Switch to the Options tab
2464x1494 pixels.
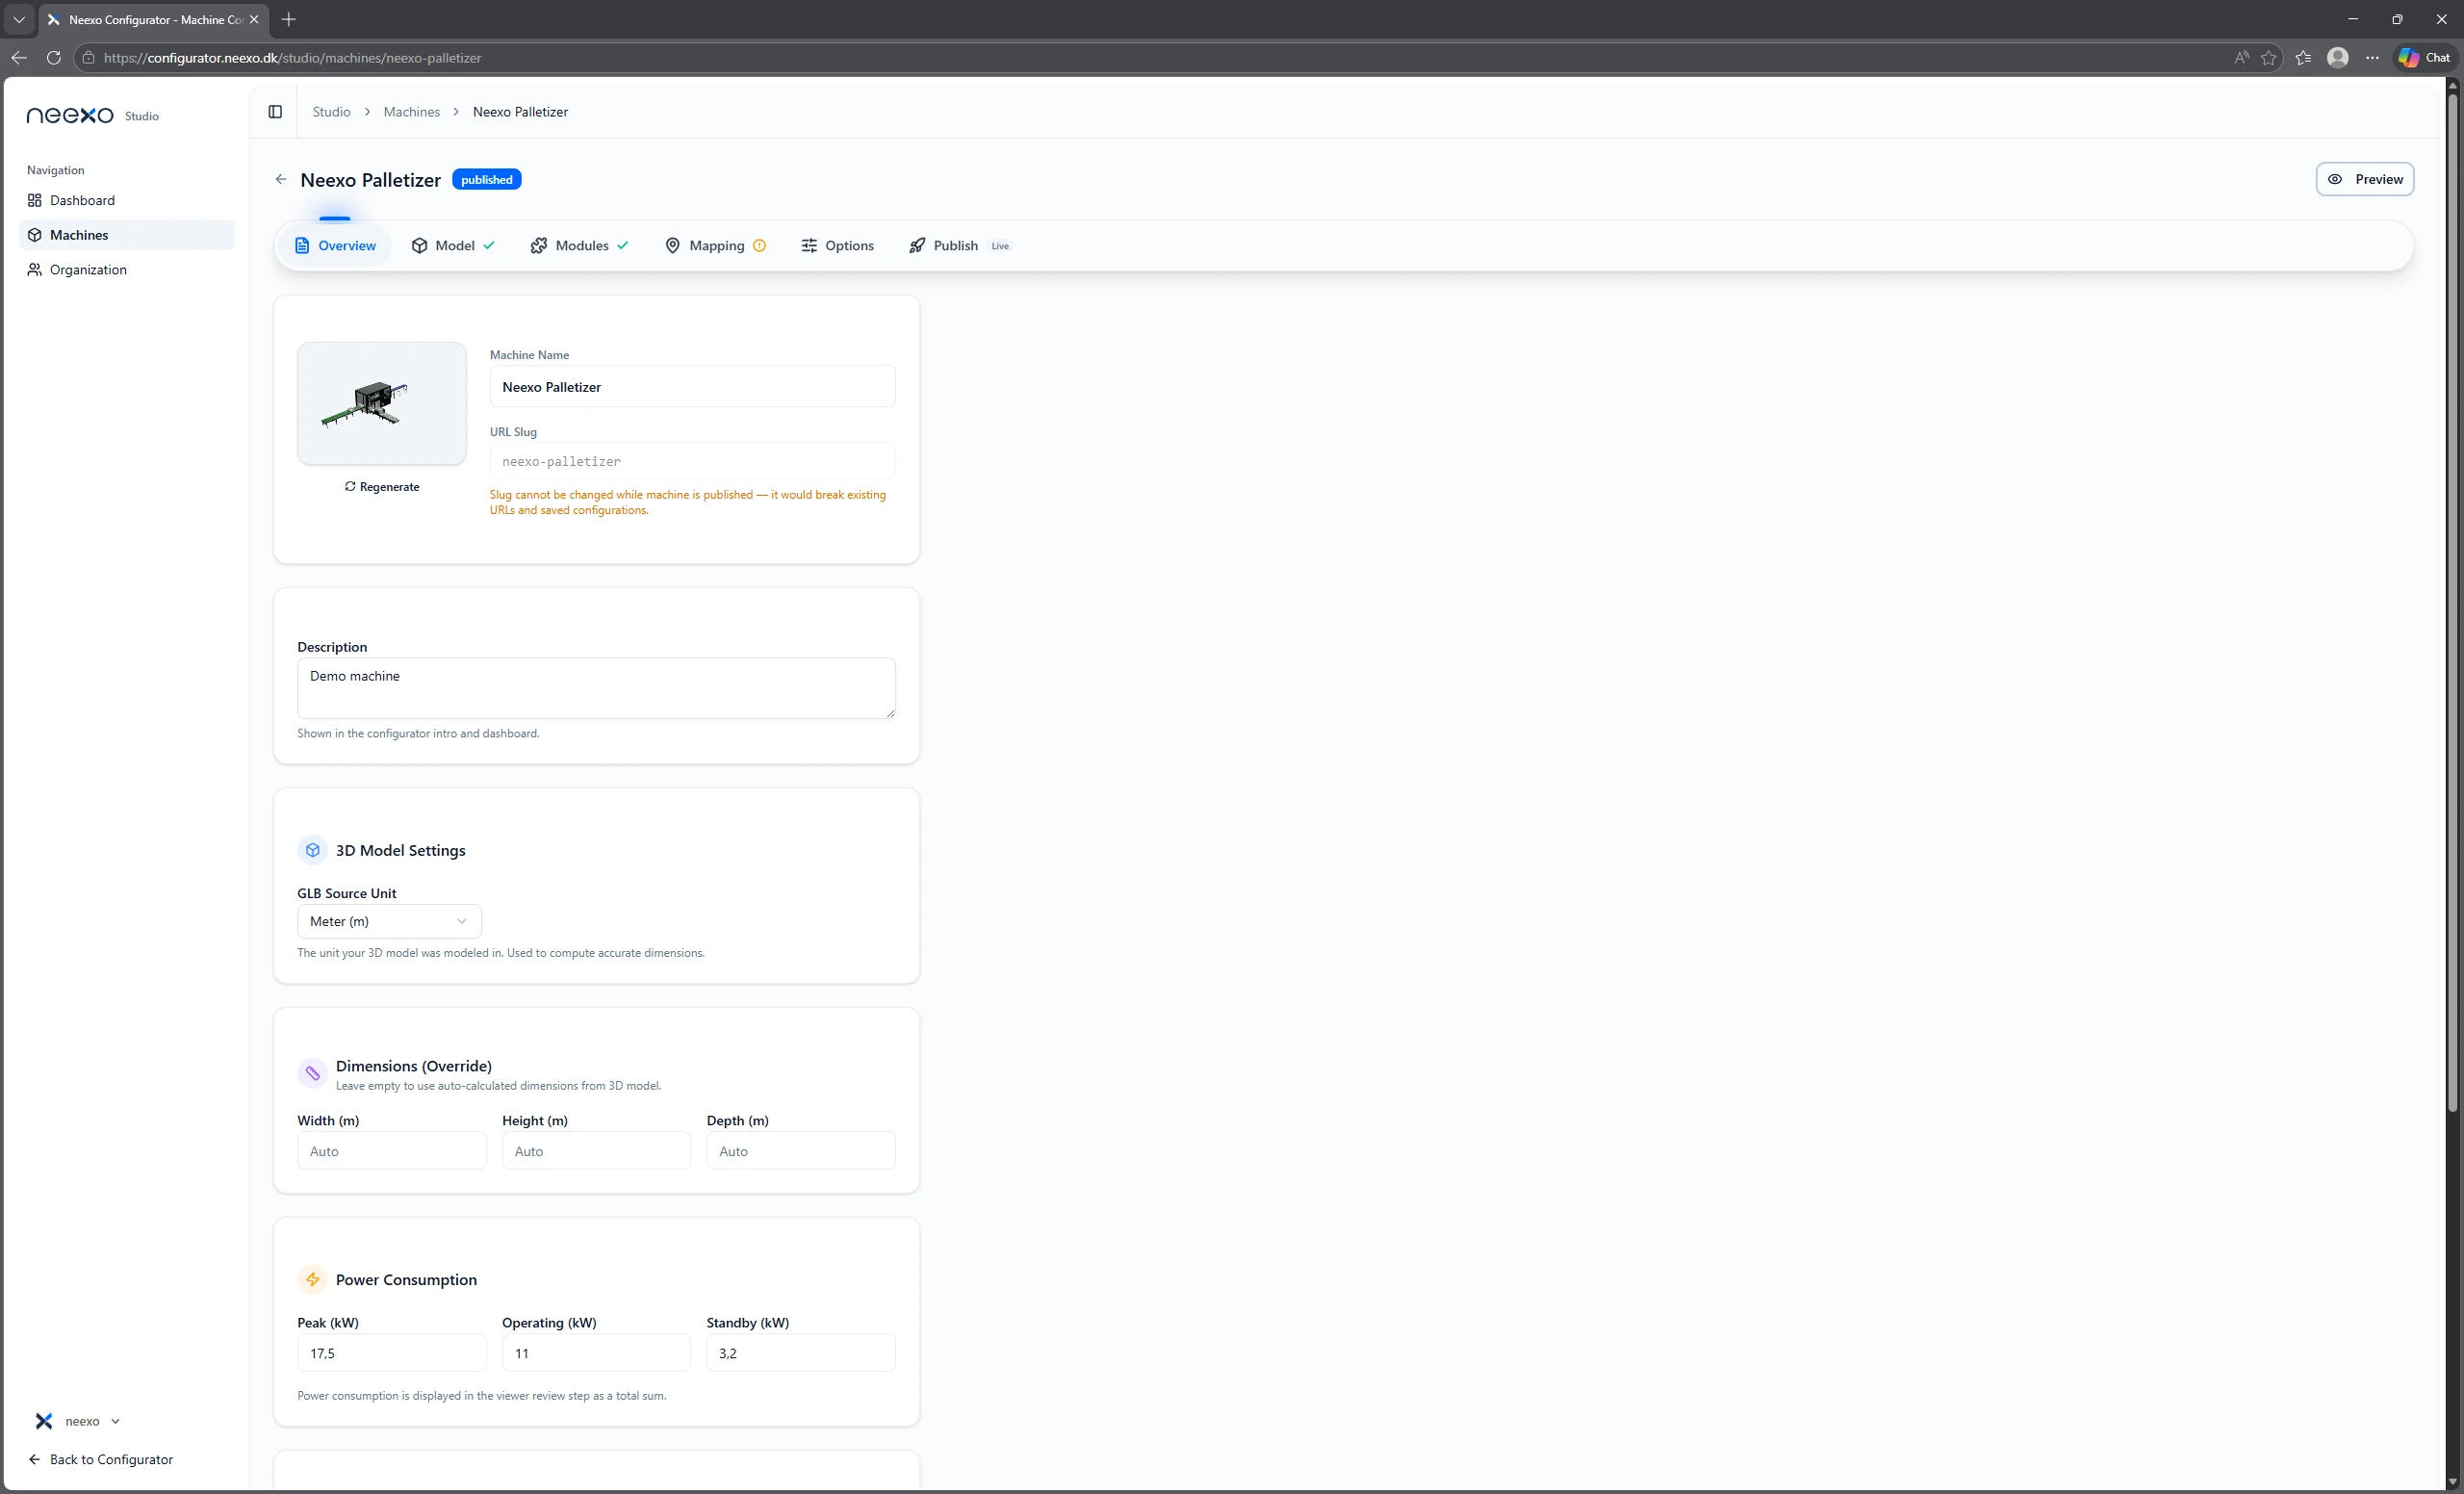(x=838, y=246)
